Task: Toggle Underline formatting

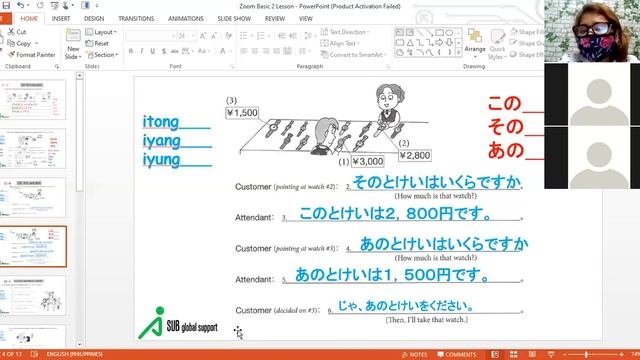Action: [153, 51]
